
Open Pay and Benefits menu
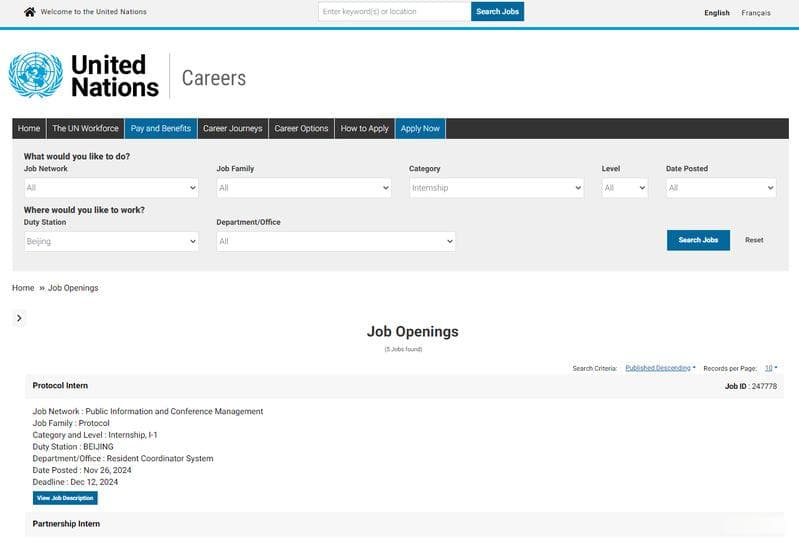[161, 128]
